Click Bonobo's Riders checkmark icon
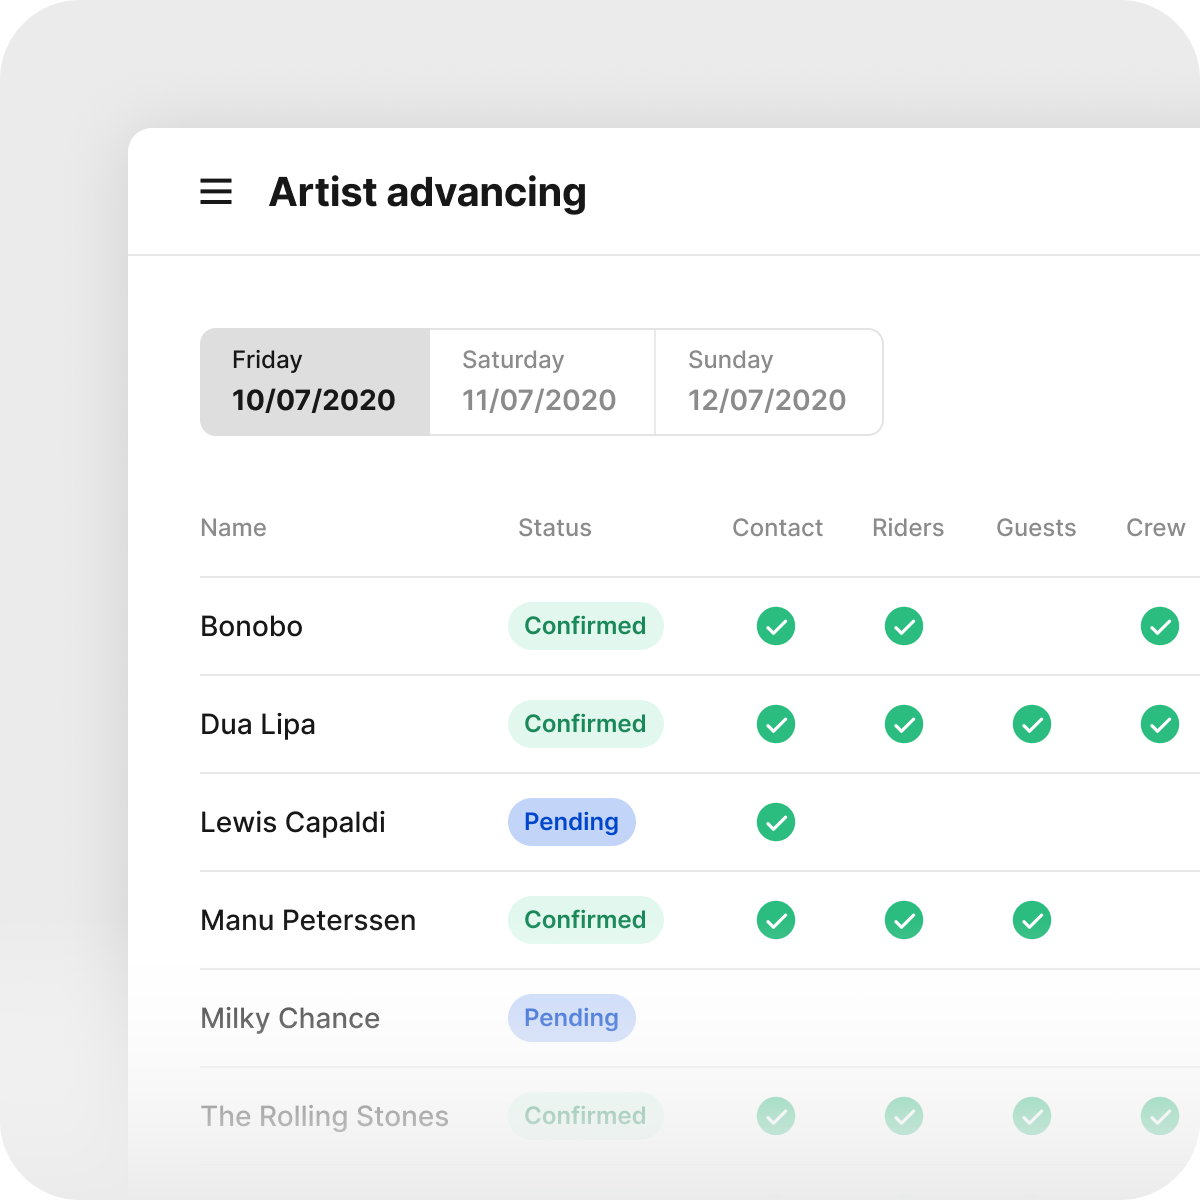Image resolution: width=1200 pixels, height=1200 pixels. point(904,626)
